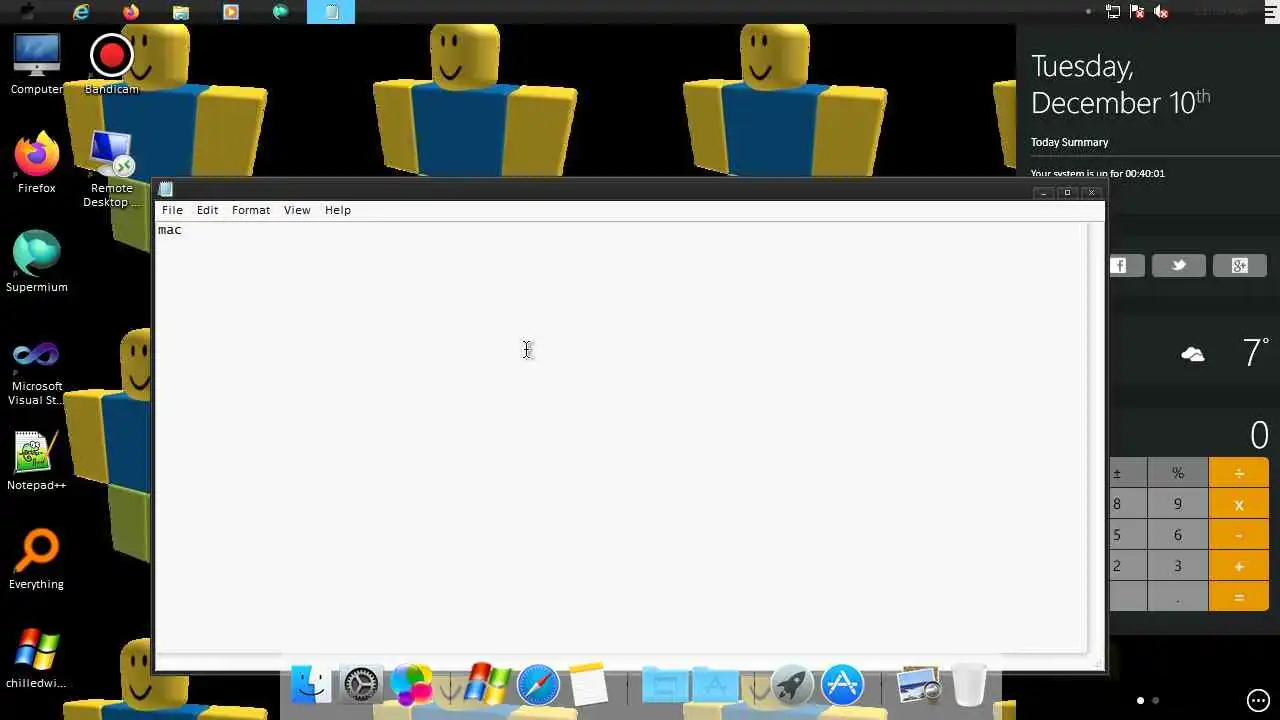This screenshot has height=720, width=1280.
Task: Open the Applications folder in dock
Action: 716,685
